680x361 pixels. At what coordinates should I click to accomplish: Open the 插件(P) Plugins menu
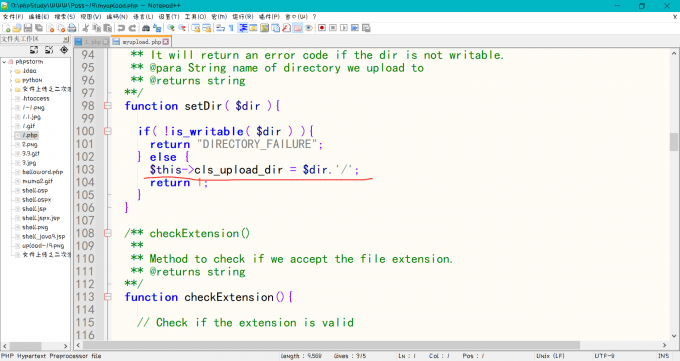269,16
